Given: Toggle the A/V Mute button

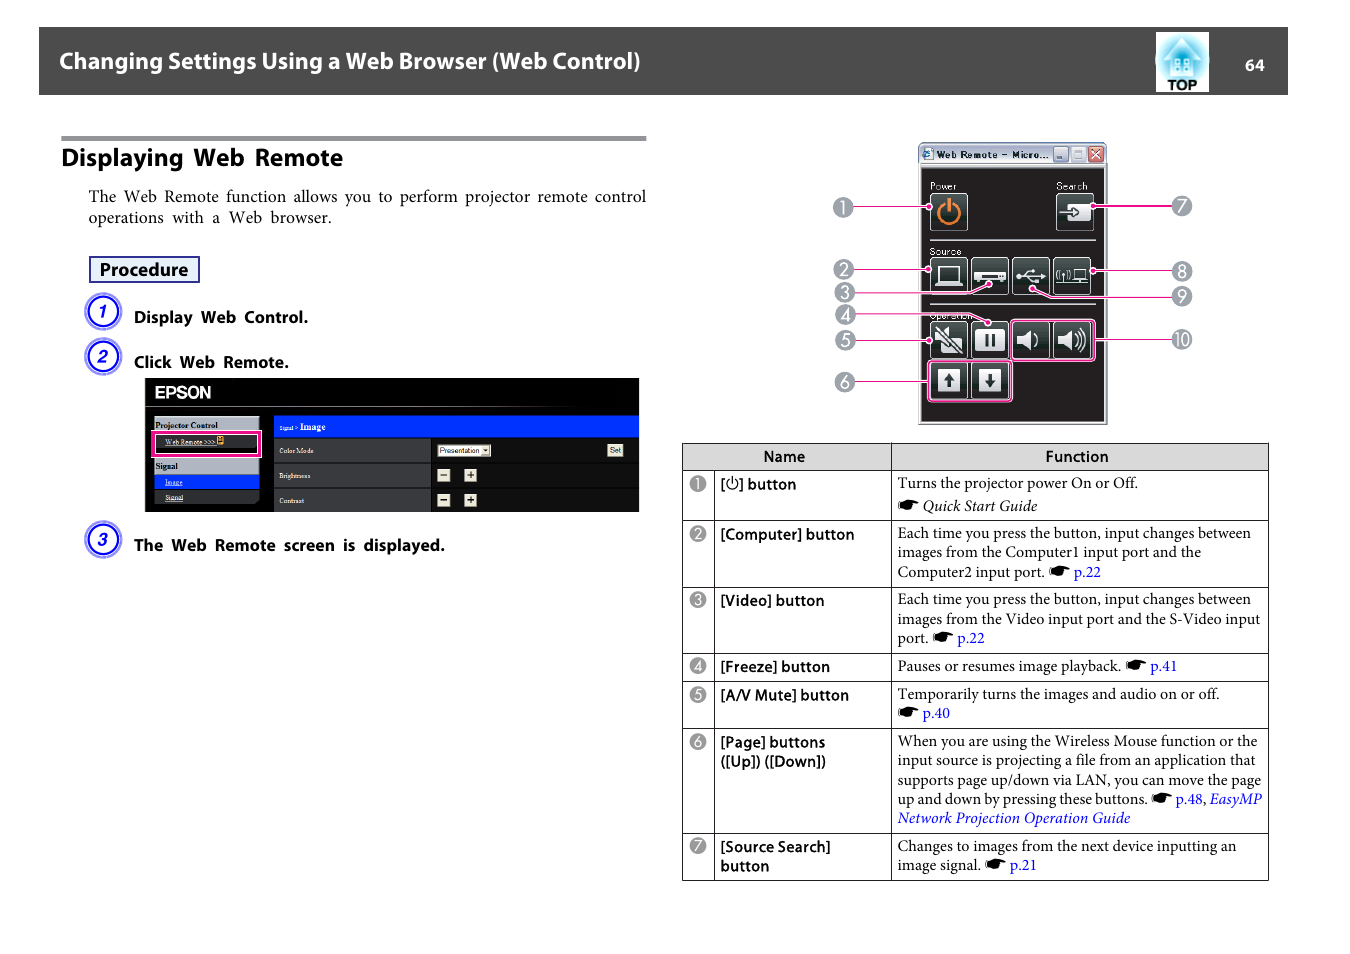Looking at the screenshot, I should [949, 340].
